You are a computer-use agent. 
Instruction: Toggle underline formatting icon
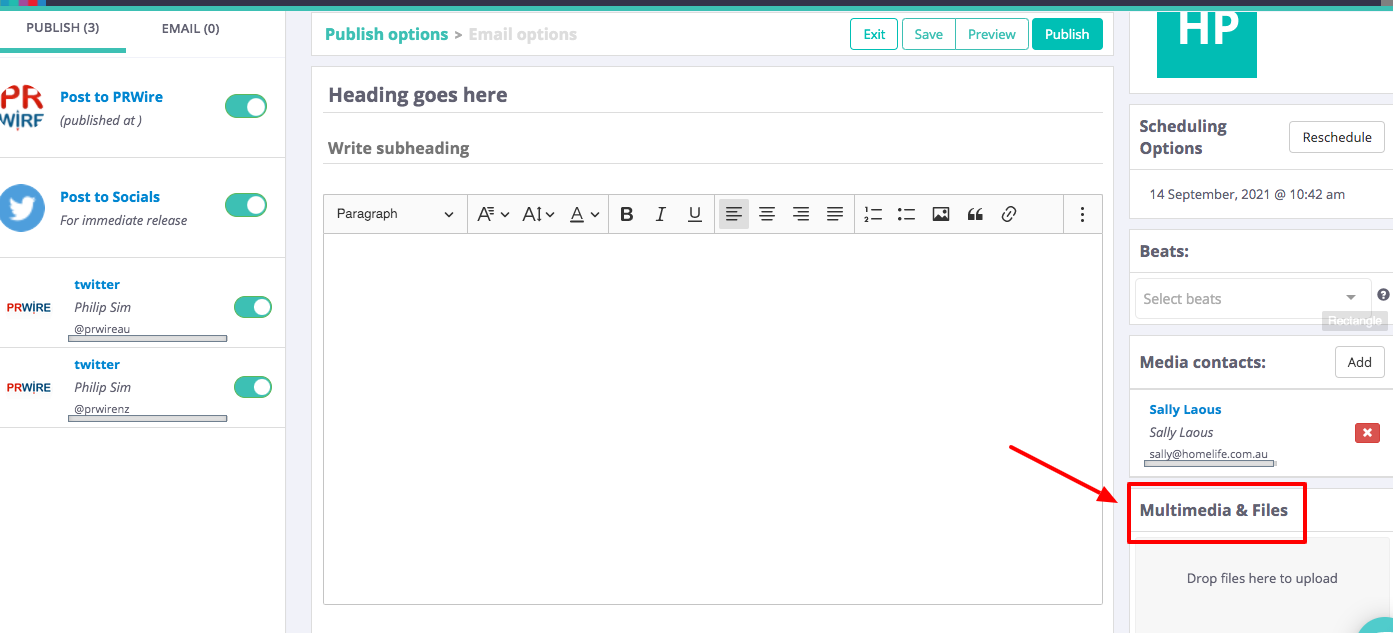tap(694, 214)
